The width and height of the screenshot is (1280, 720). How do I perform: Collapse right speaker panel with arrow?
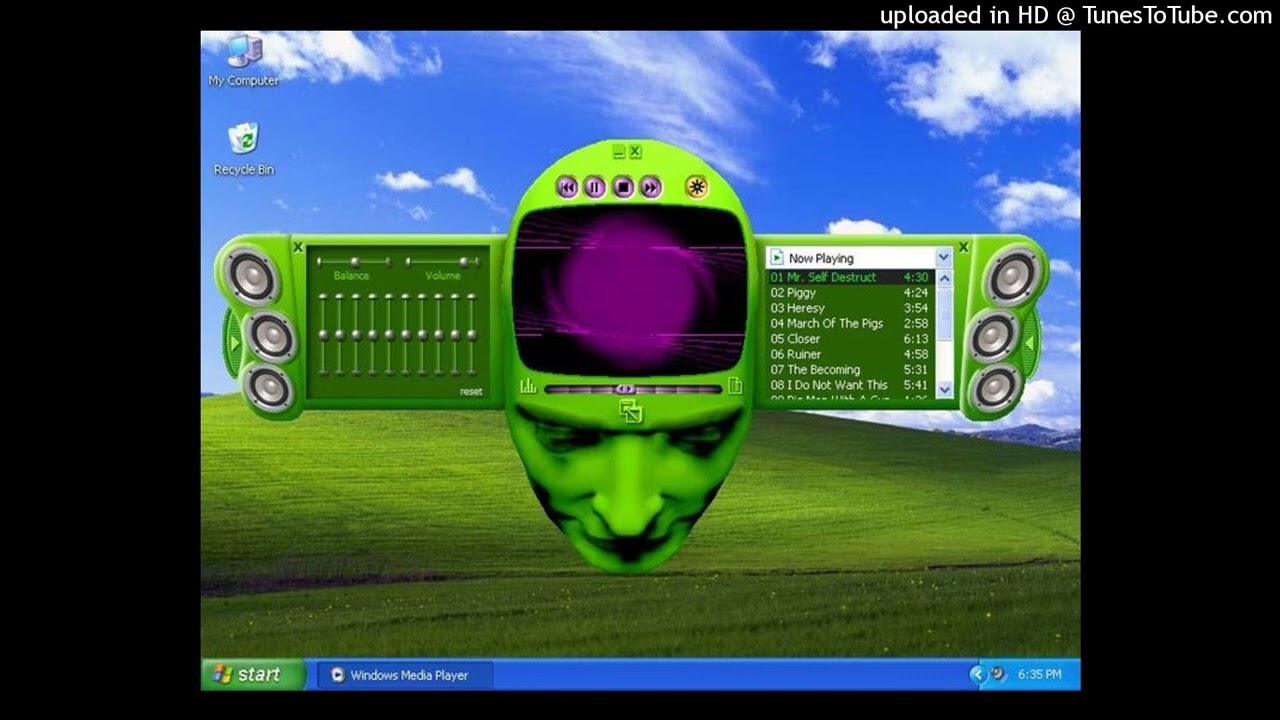(1028, 343)
